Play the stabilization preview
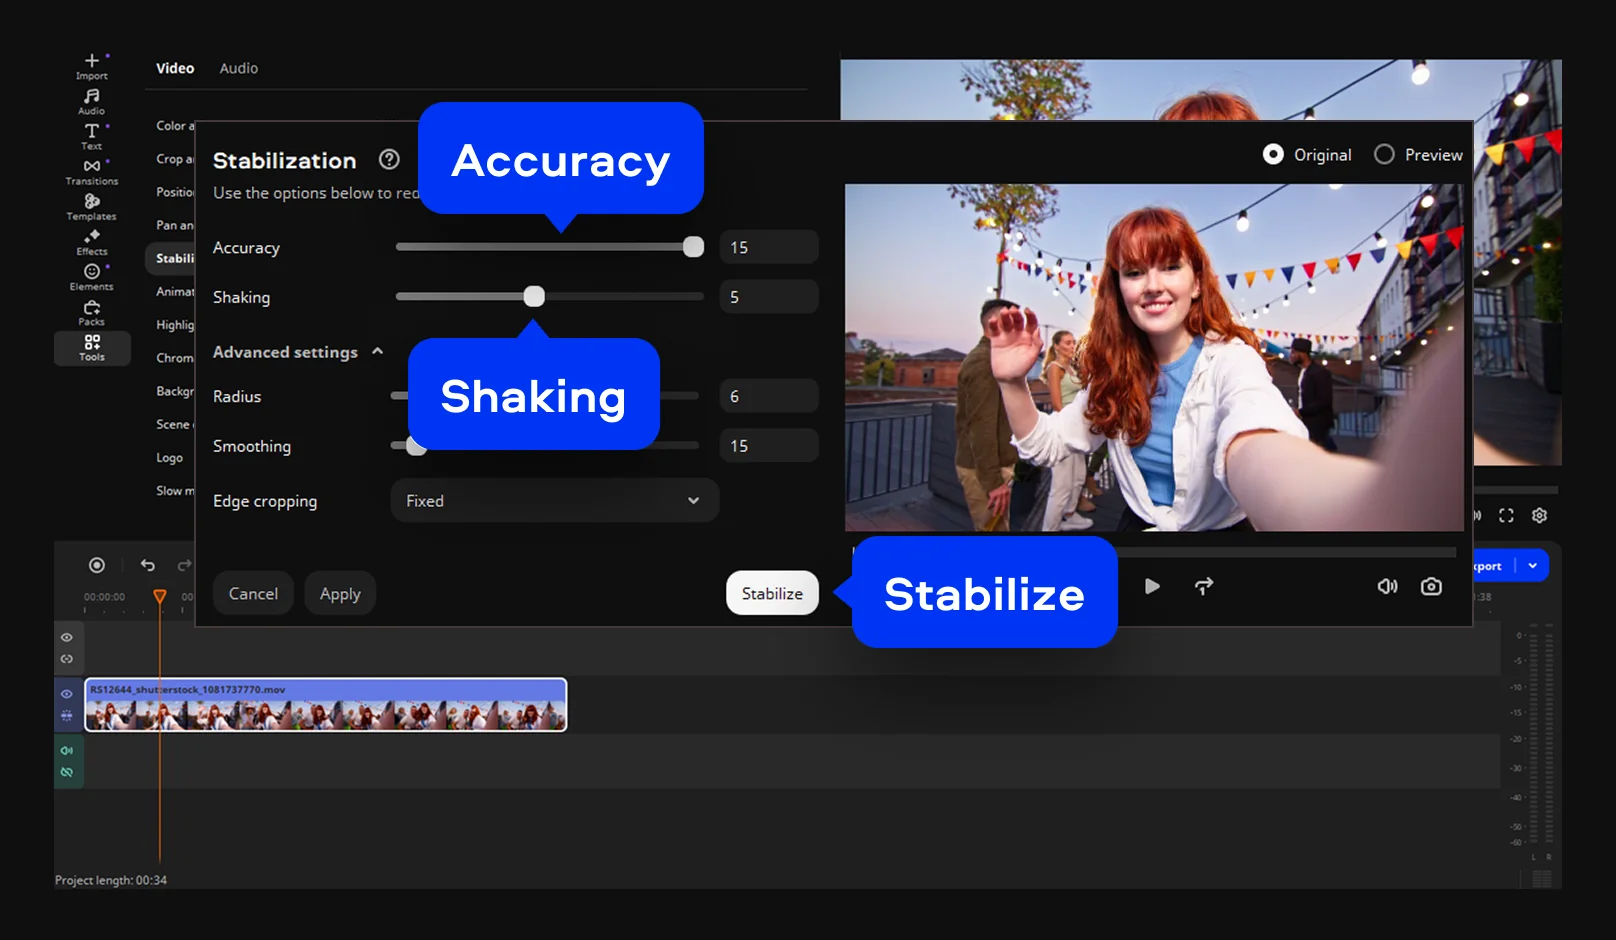The image size is (1616, 940). coord(1152,586)
